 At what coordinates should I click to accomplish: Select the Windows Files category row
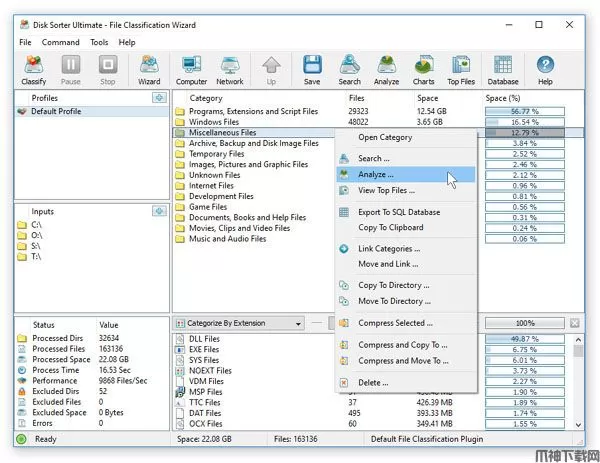pos(214,121)
